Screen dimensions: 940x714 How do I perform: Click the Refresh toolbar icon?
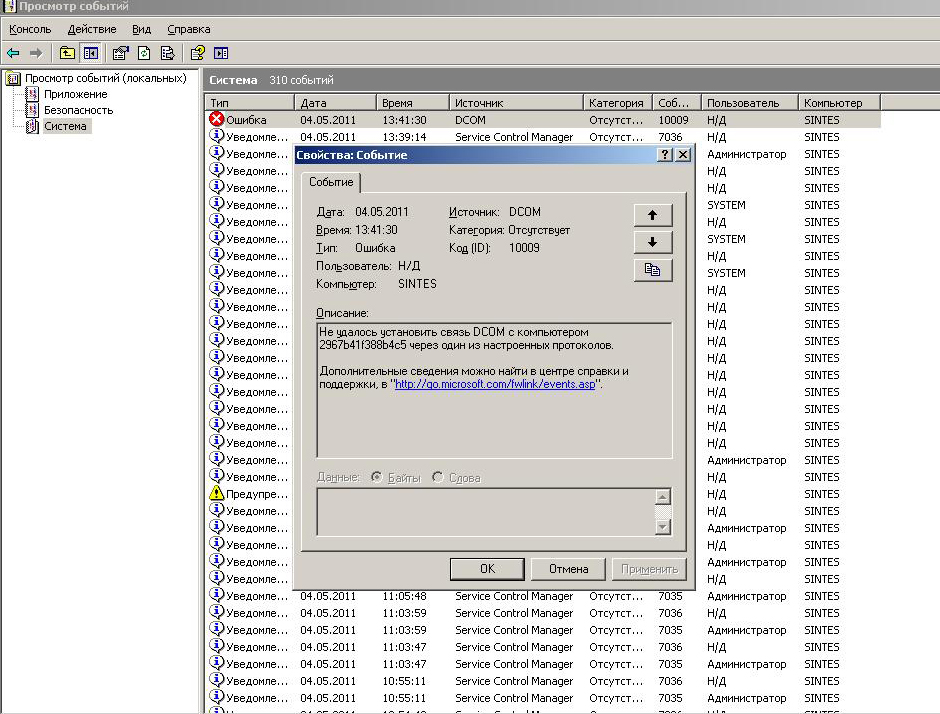coord(144,53)
